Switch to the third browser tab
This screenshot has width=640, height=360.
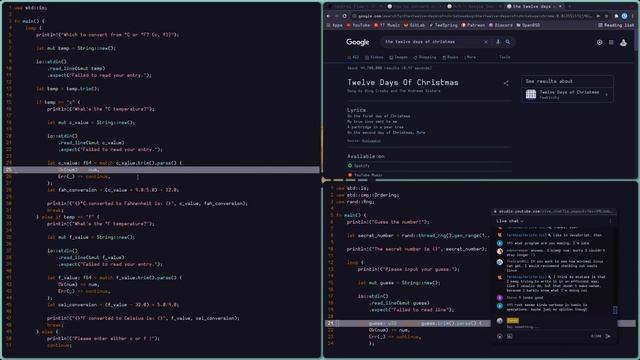click(x=474, y=6)
